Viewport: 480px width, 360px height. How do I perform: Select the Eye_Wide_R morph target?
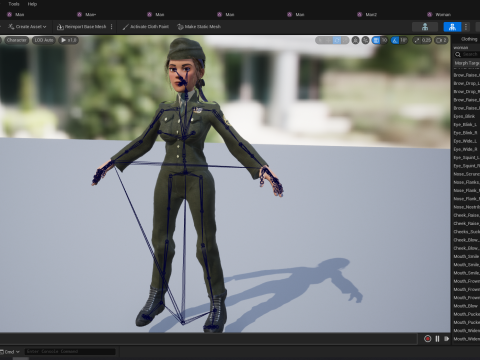(465, 149)
